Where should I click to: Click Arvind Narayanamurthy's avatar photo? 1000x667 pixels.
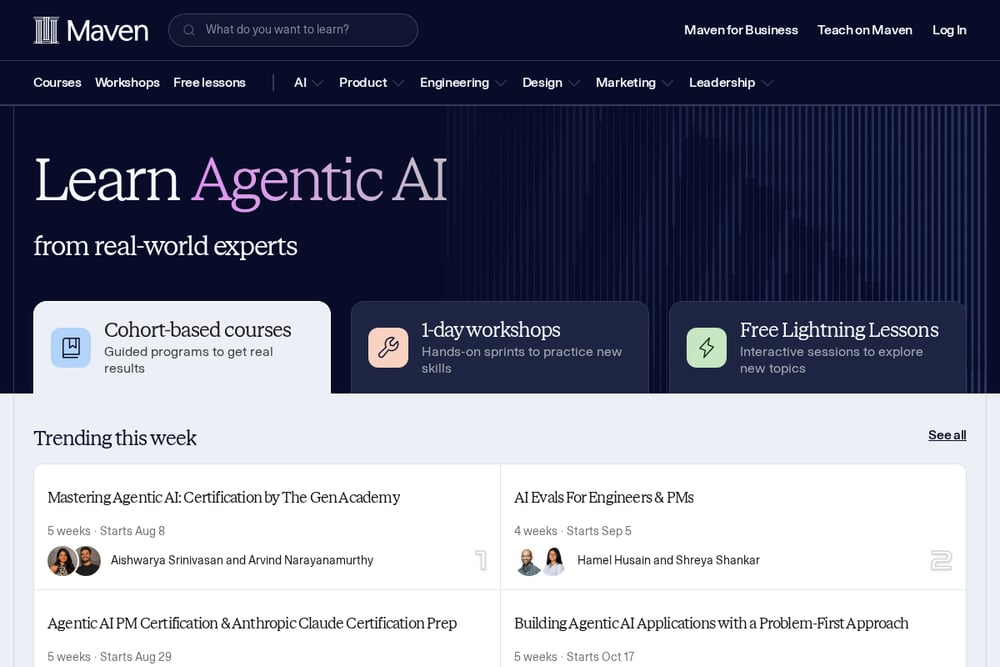point(87,561)
